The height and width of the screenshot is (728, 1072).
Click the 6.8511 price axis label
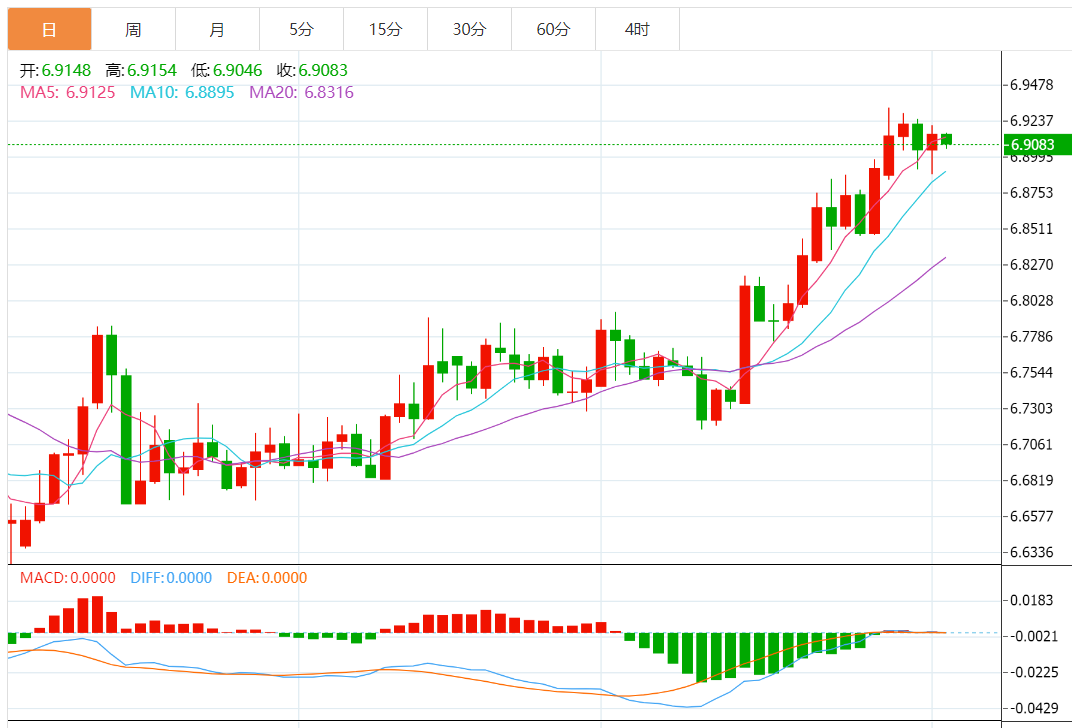tap(1032, 228)
